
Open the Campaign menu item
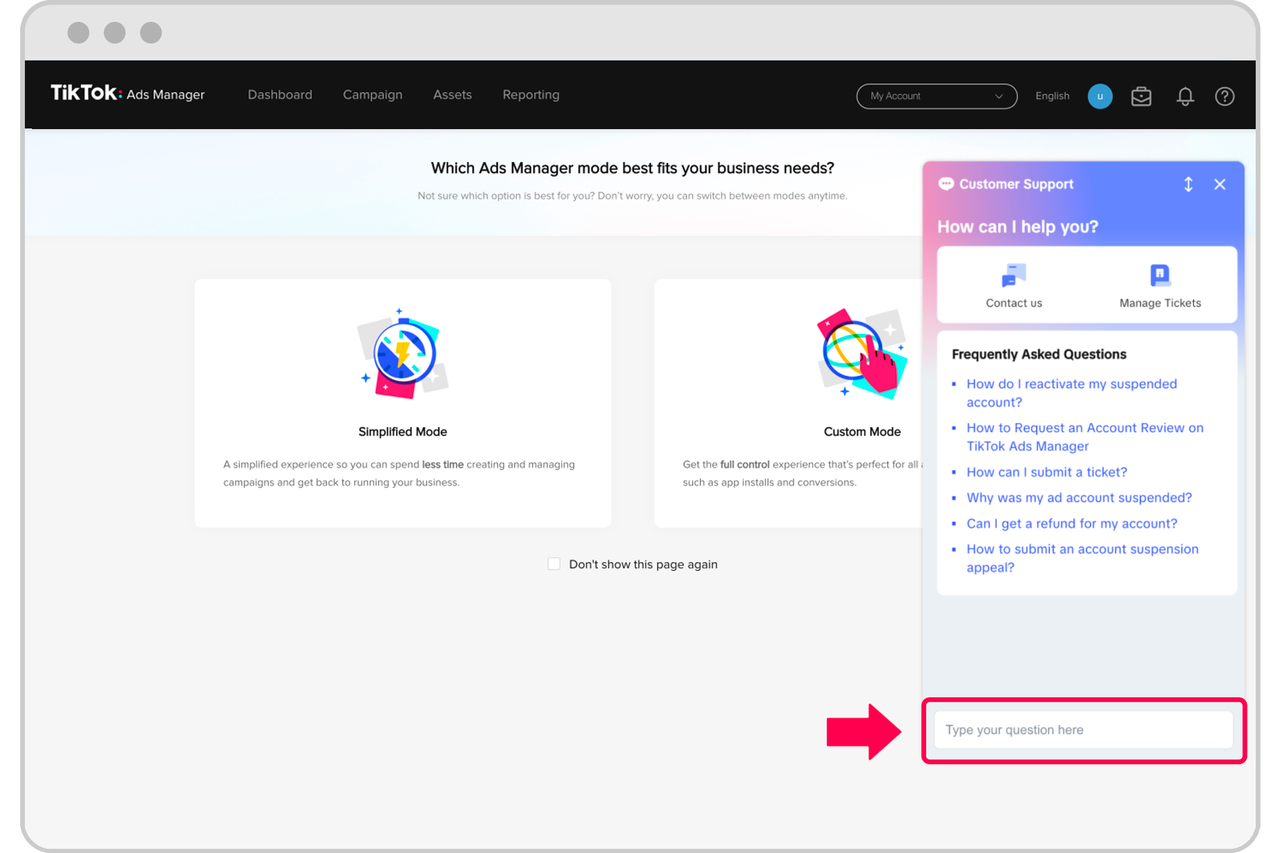coord(372,95)
